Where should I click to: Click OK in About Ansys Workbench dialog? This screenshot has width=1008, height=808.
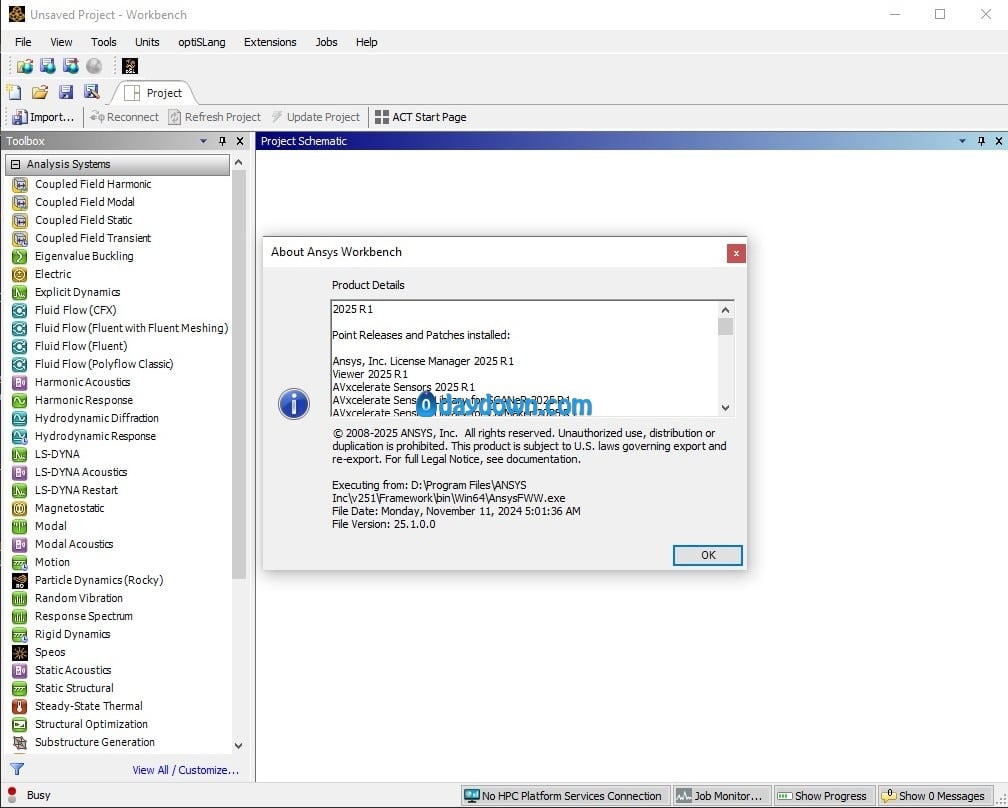click(708, 555)
